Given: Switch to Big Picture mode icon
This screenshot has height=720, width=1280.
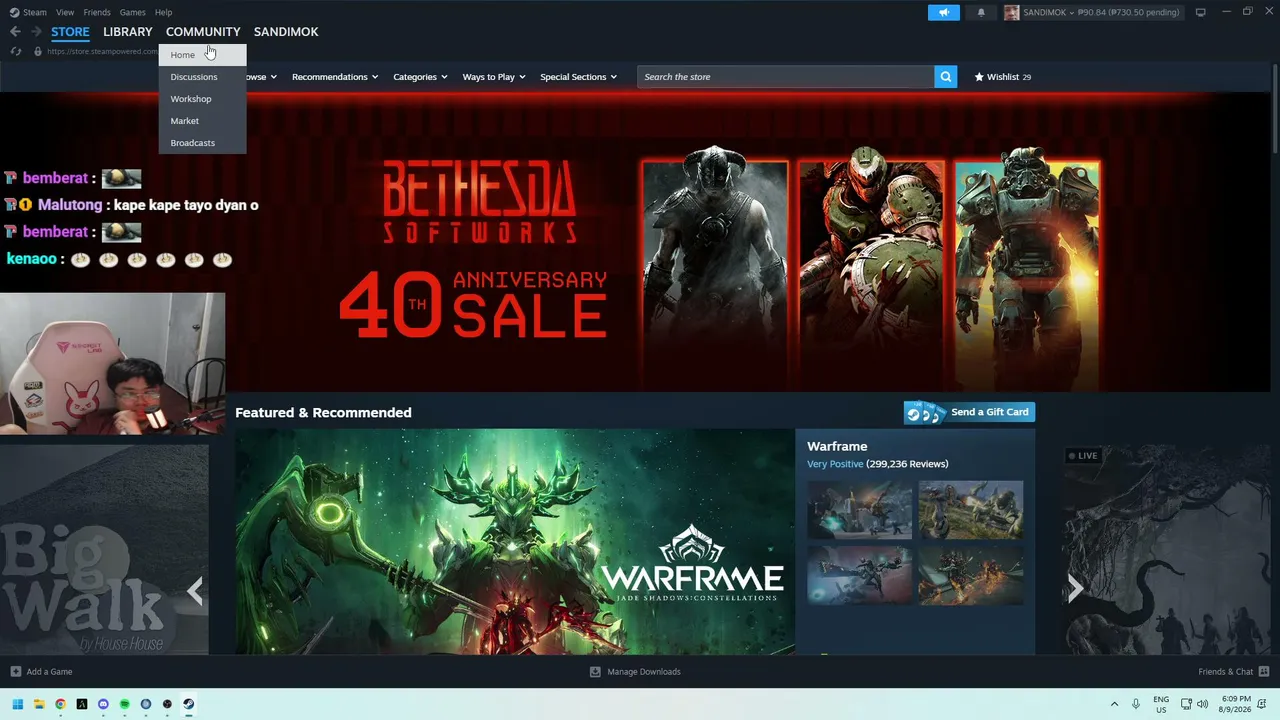Looking at the screenshot, I should (1201, 12).
